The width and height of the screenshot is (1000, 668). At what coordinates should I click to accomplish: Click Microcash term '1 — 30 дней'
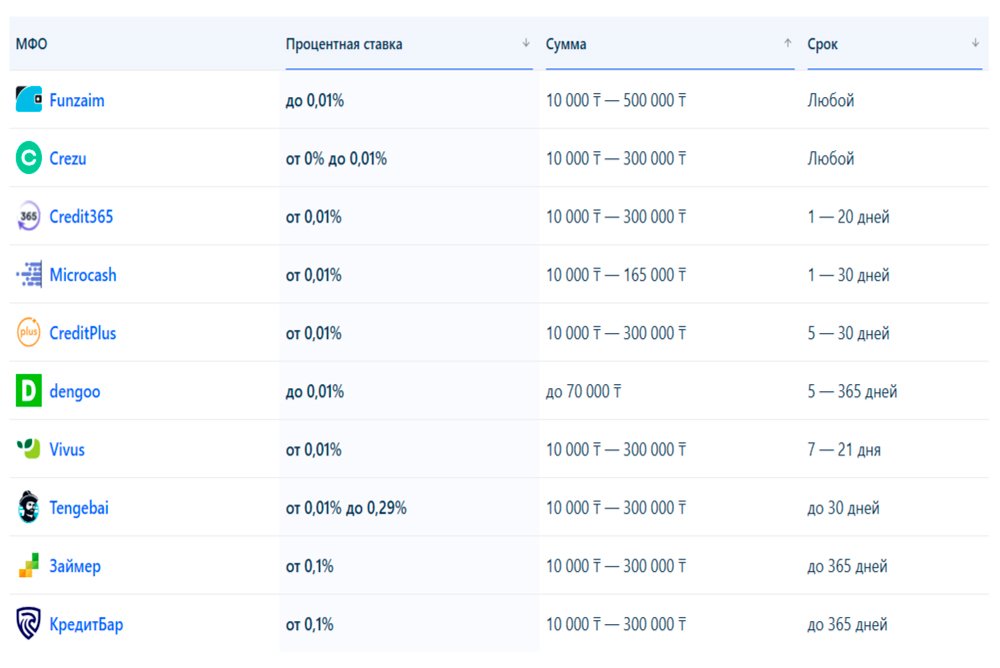[848, 275]
